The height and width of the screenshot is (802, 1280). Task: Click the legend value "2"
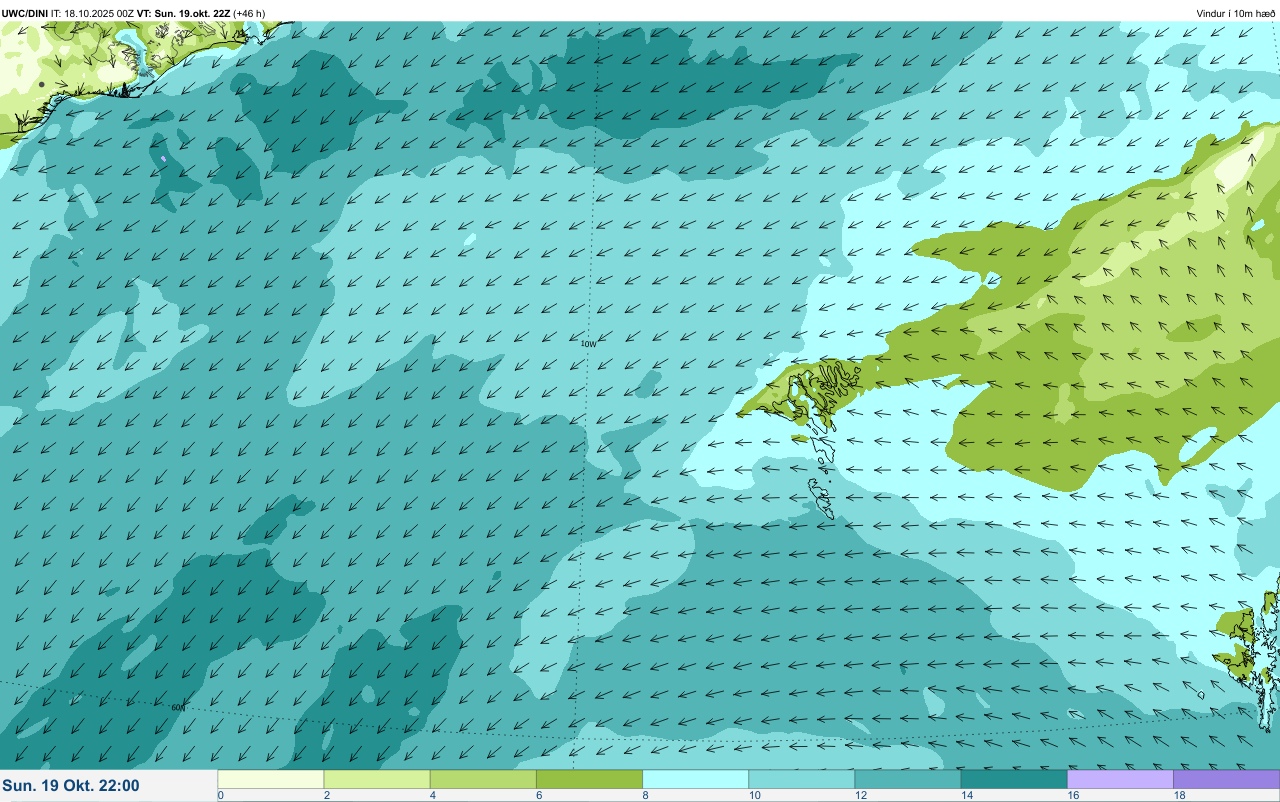pyautogui.click(x=326, y=796)
